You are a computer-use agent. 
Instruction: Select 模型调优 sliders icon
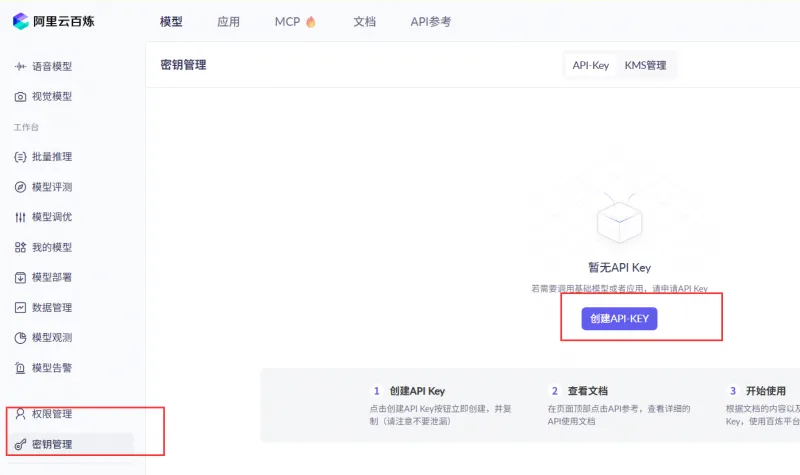click(x=21, y=217)
